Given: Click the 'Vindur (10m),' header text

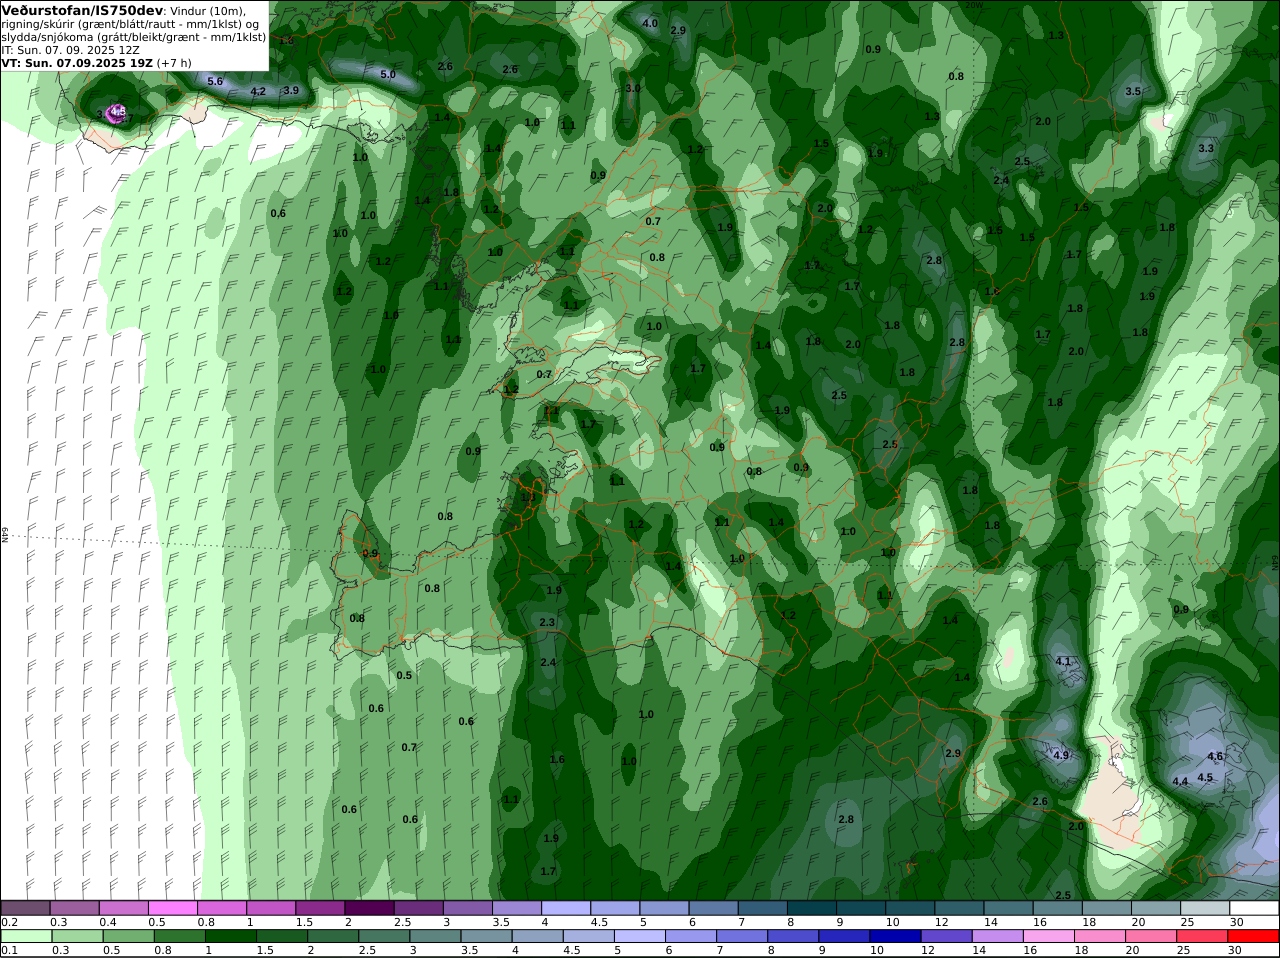Looking at the screenshot, I should (207, 10).
